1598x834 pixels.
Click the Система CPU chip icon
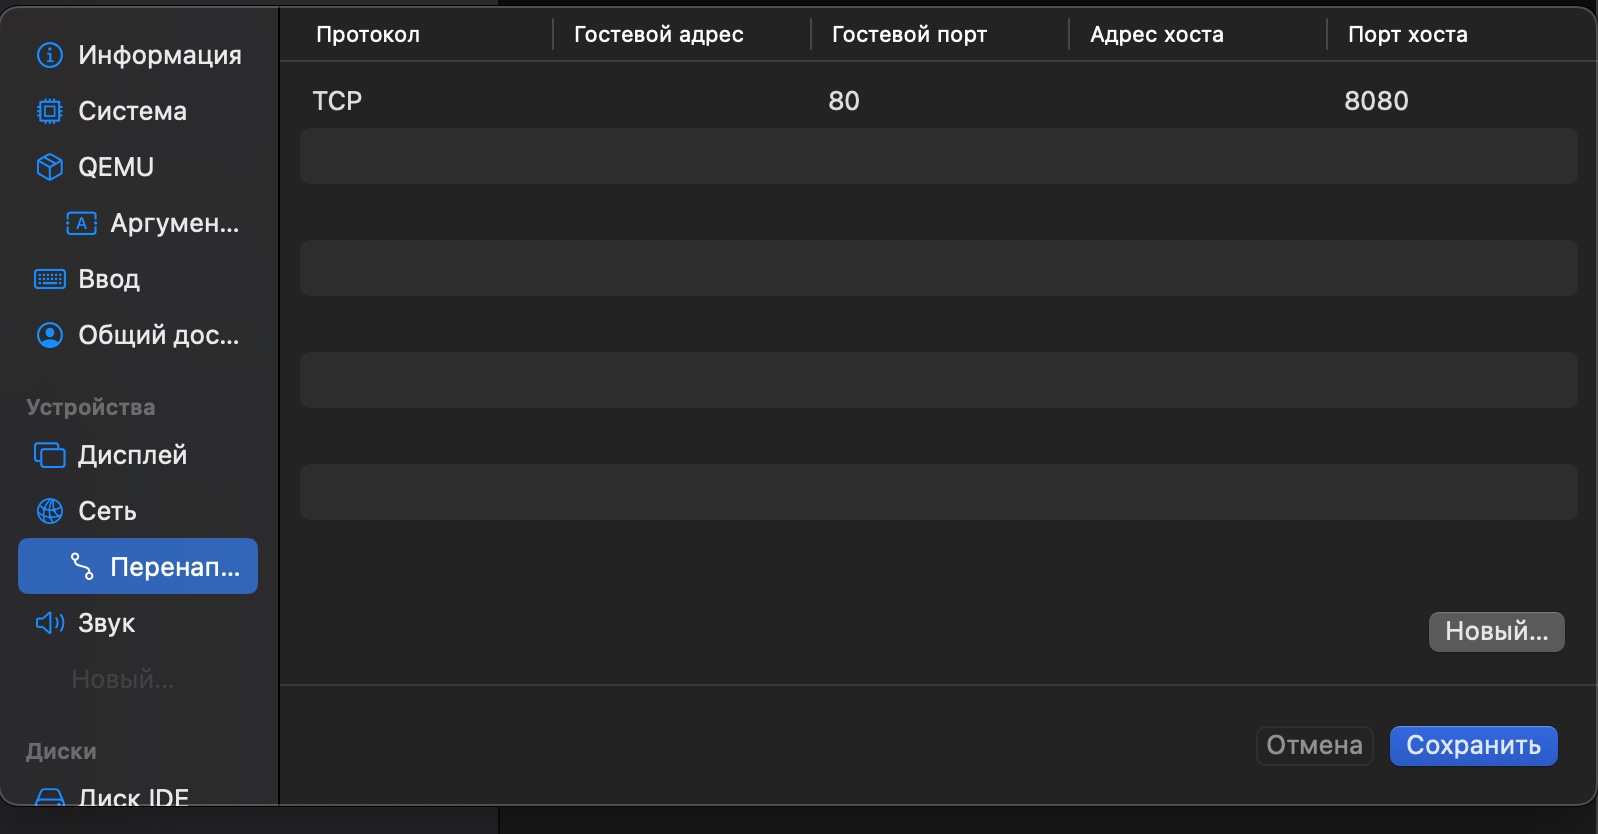point(49,111)
